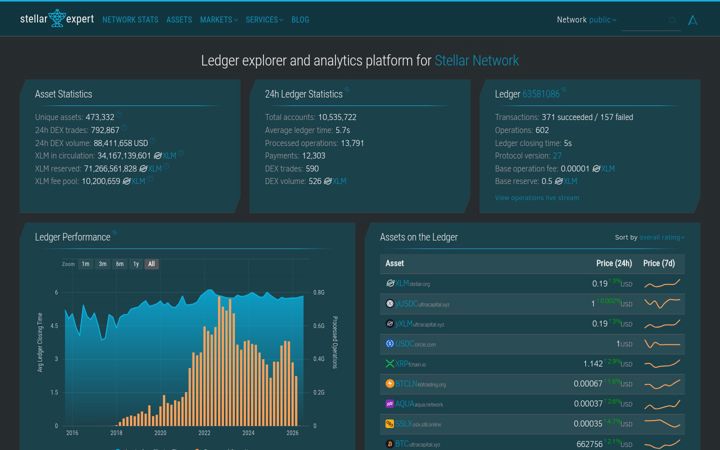Open the yXLM asset link

[420, 324]
